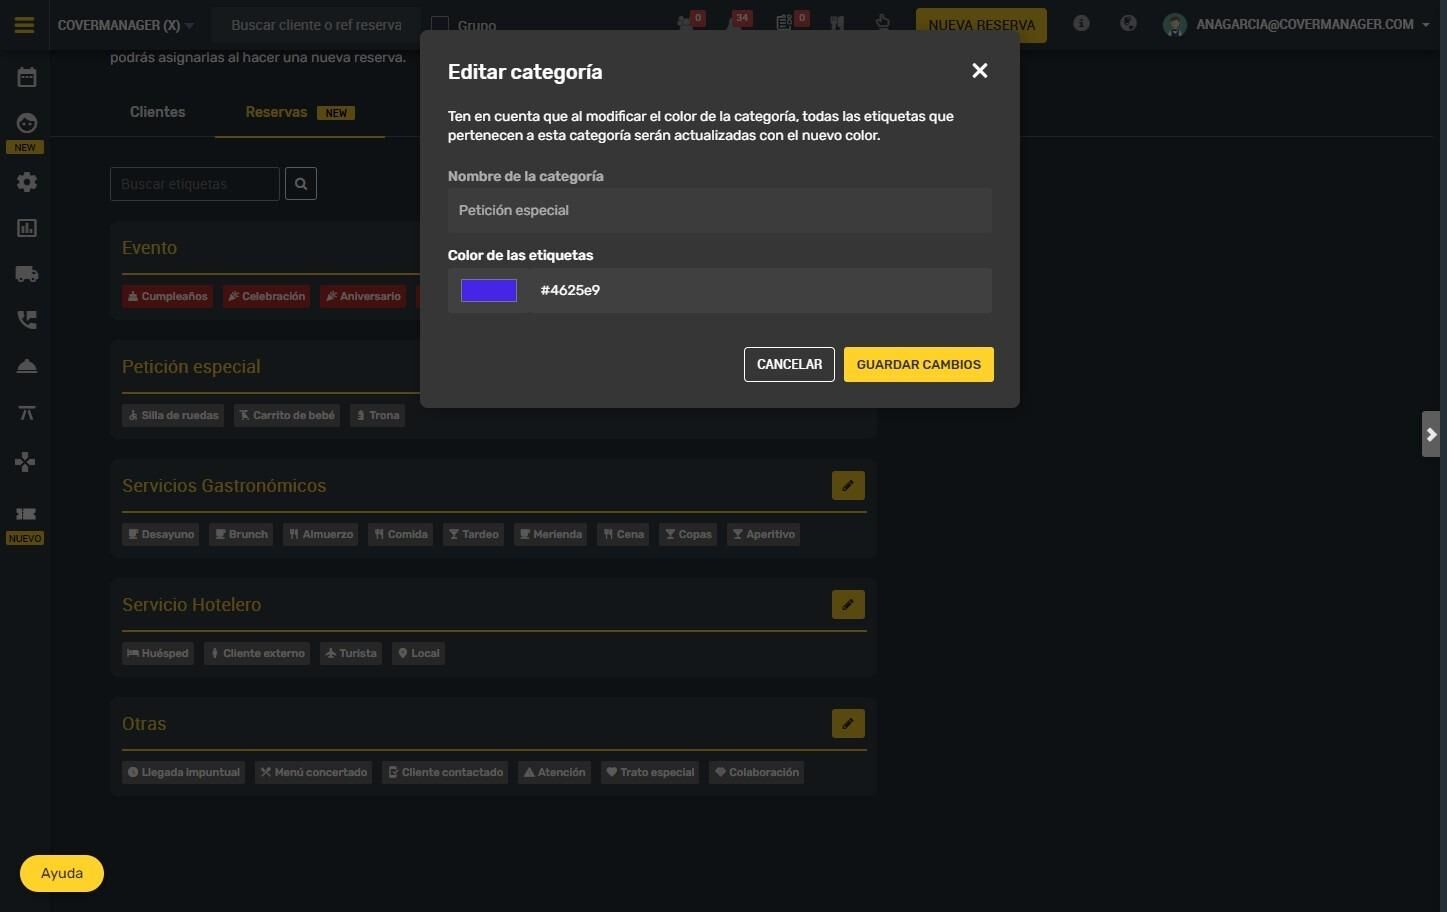1447x912 pixels.
Task: Edit the Servicios Gastronómicos category pencil
Action: (848, 485)
